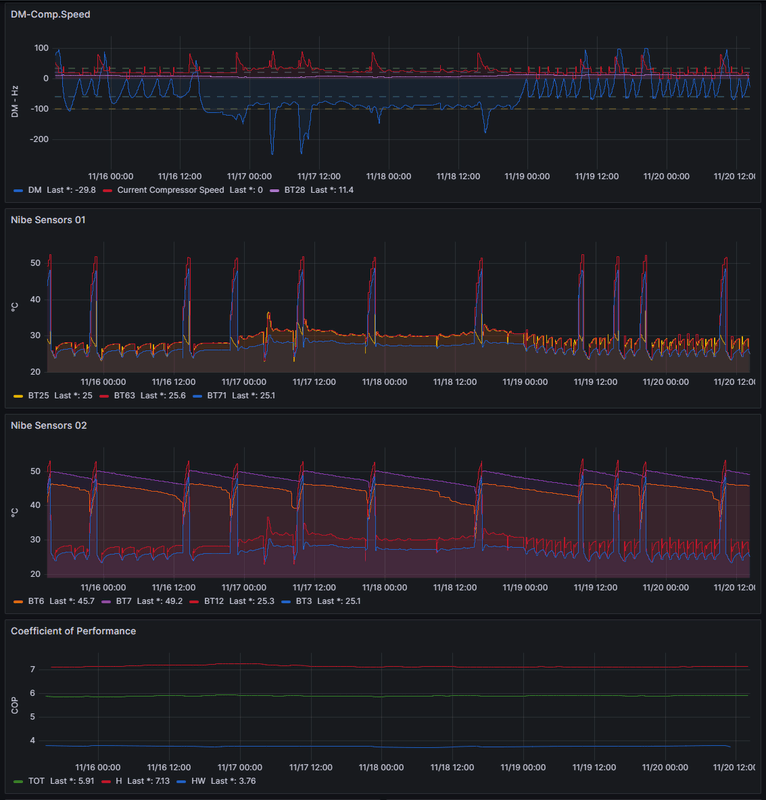This screenshot has width=766, height=800.
Task: Click the orange BT6 color swatch
Action: (18, 602)
